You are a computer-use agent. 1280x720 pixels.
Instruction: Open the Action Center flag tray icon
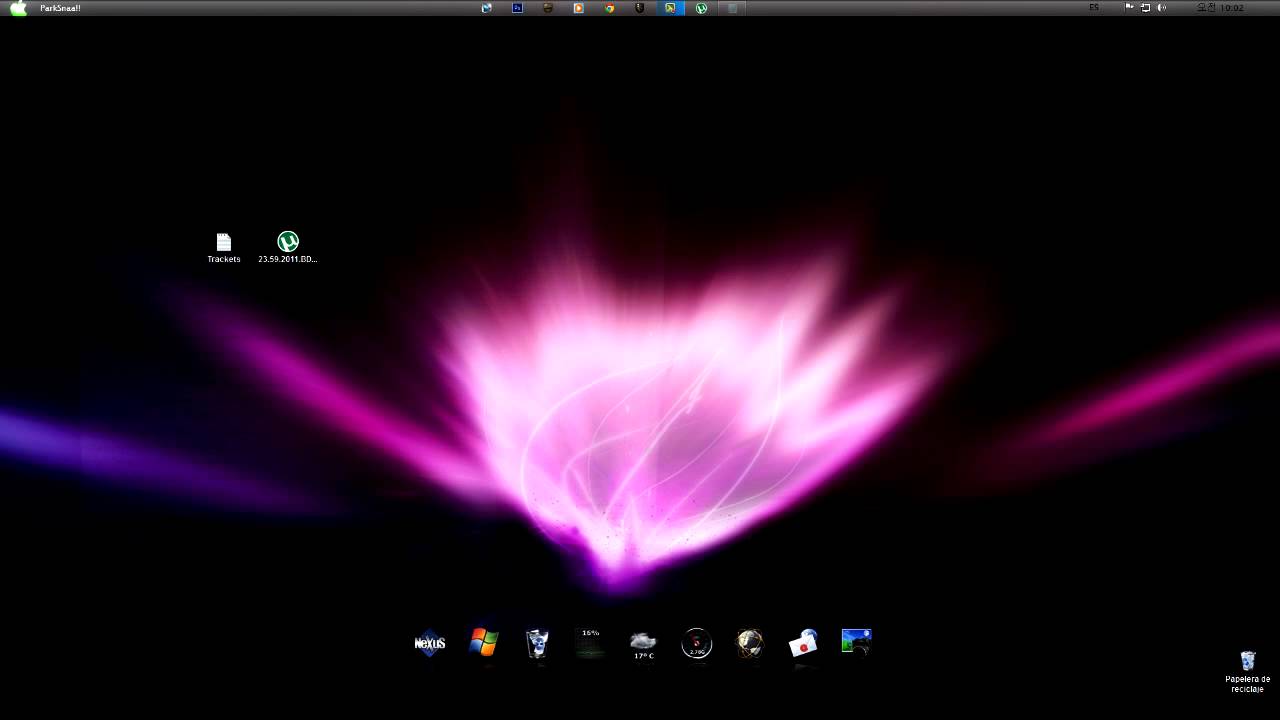pyautogui.click(x=1130, y=7)
